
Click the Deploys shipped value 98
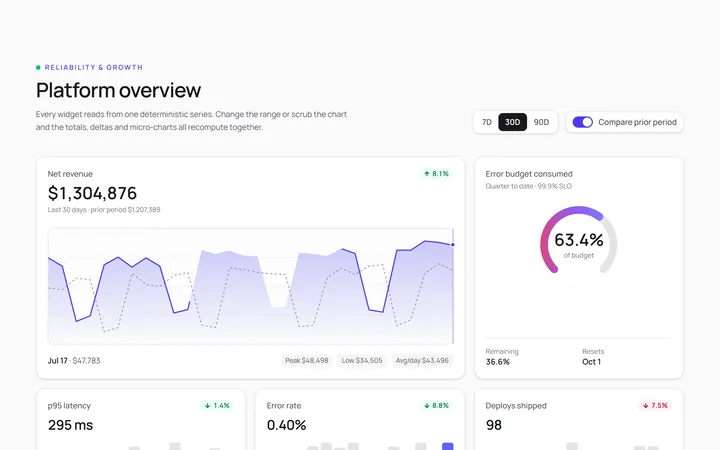tap(494, 425)
